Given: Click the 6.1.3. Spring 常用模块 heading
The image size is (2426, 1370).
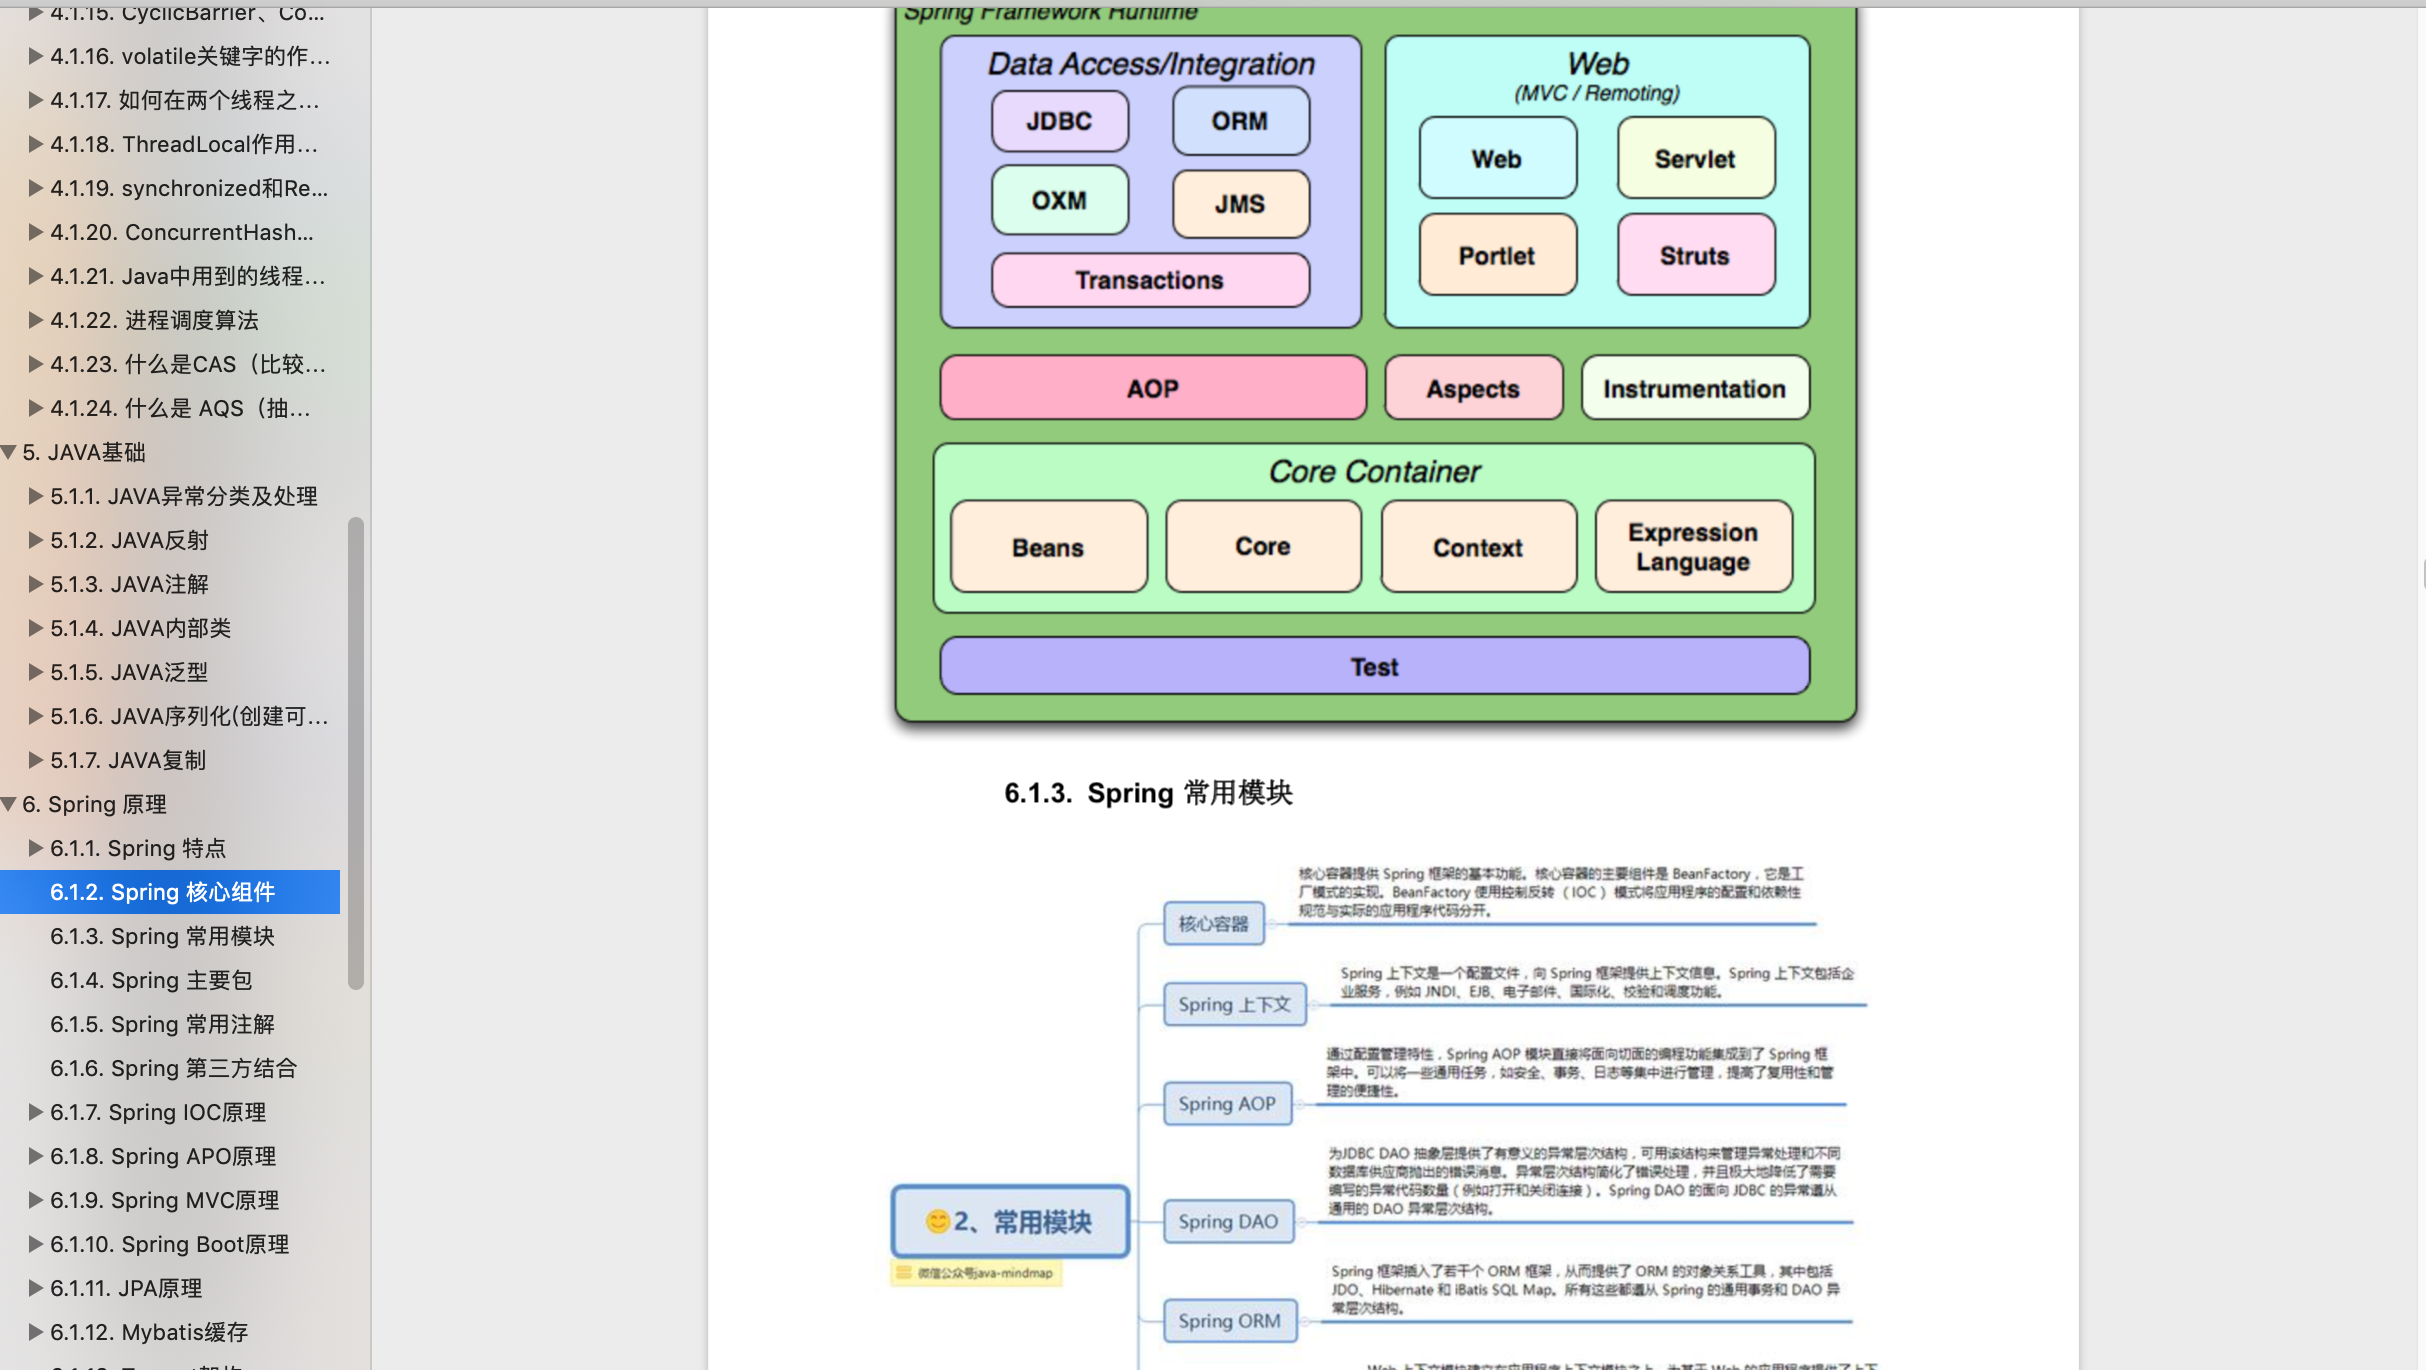Looking at the screenshot, I should coord(1148,793).
